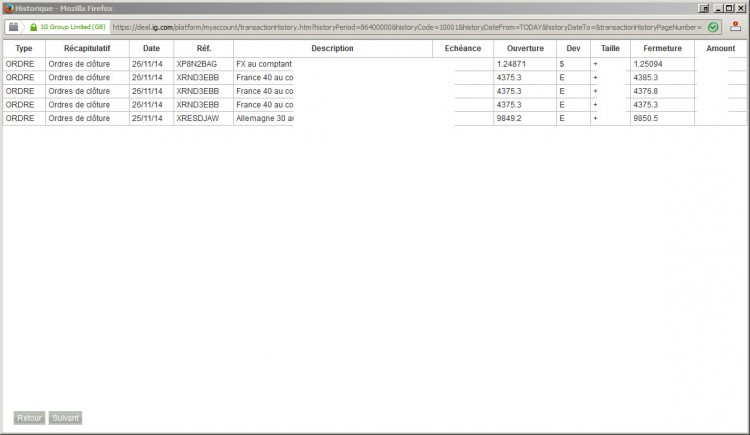Click opening value 9849.2

pos(509,118)
